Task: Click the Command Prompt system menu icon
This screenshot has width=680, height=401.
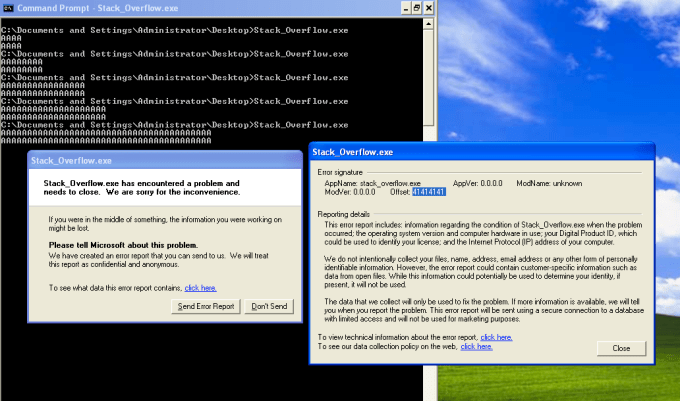Action: pos(8,10)
